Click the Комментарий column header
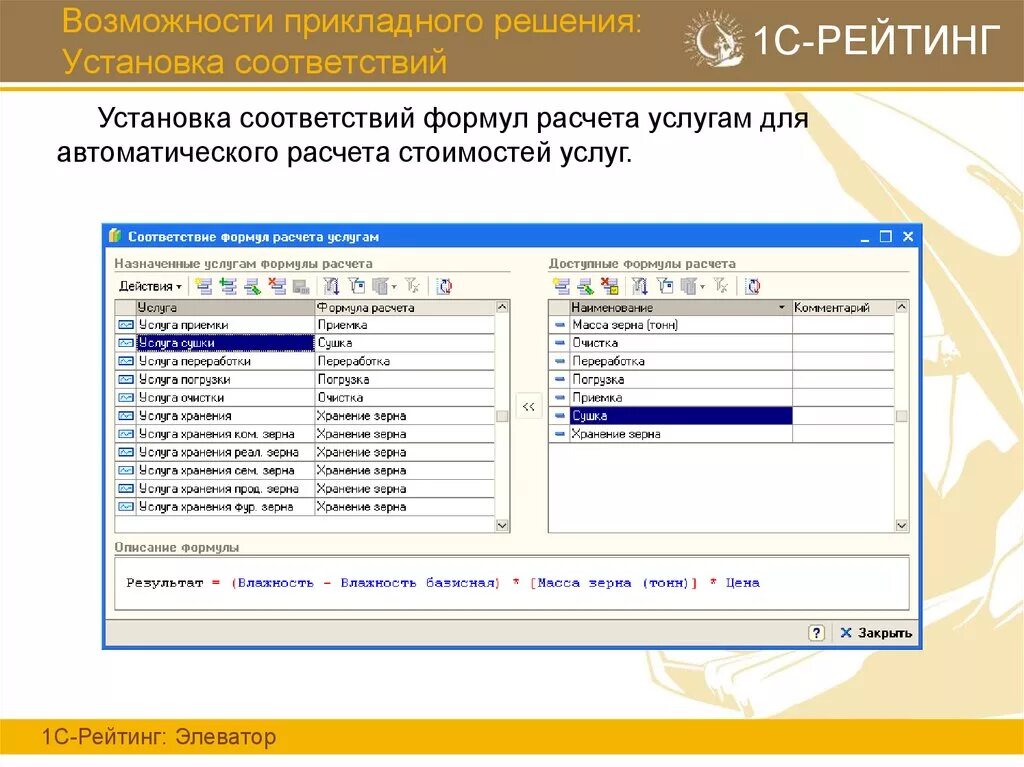1024x767 pixels. tap(842, 307)
